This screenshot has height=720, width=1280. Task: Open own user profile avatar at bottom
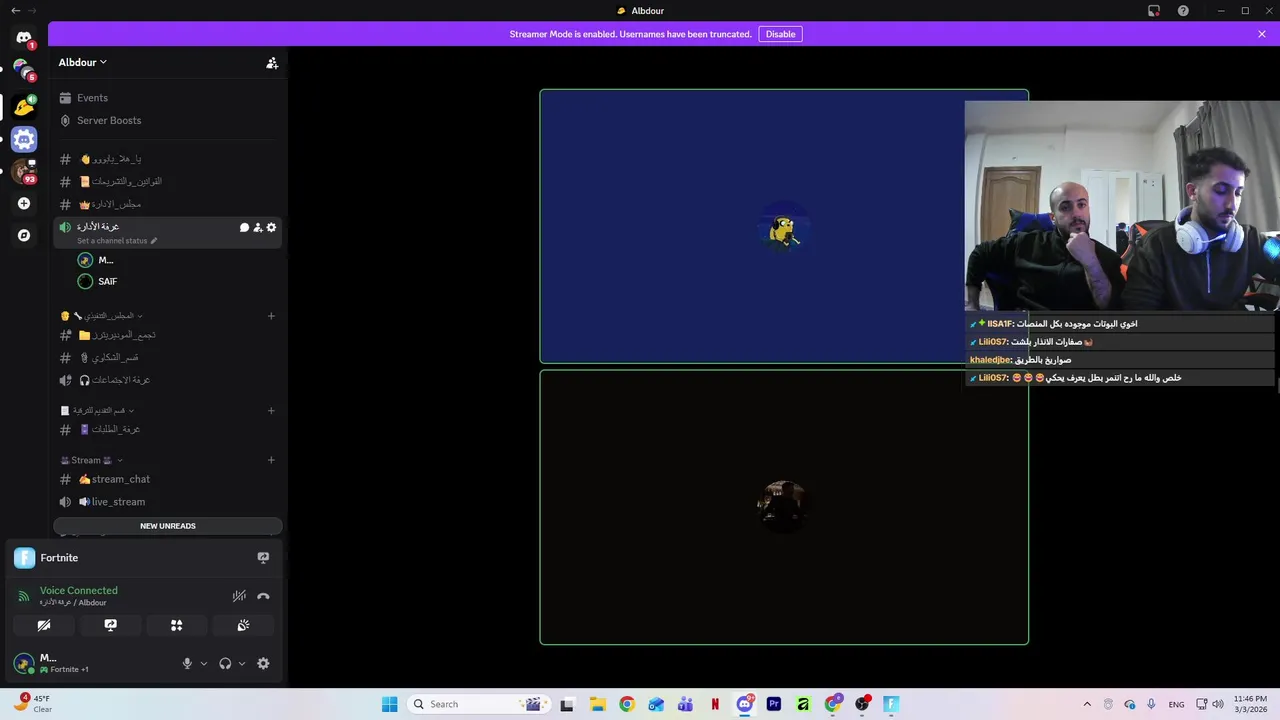click(23, 663)
